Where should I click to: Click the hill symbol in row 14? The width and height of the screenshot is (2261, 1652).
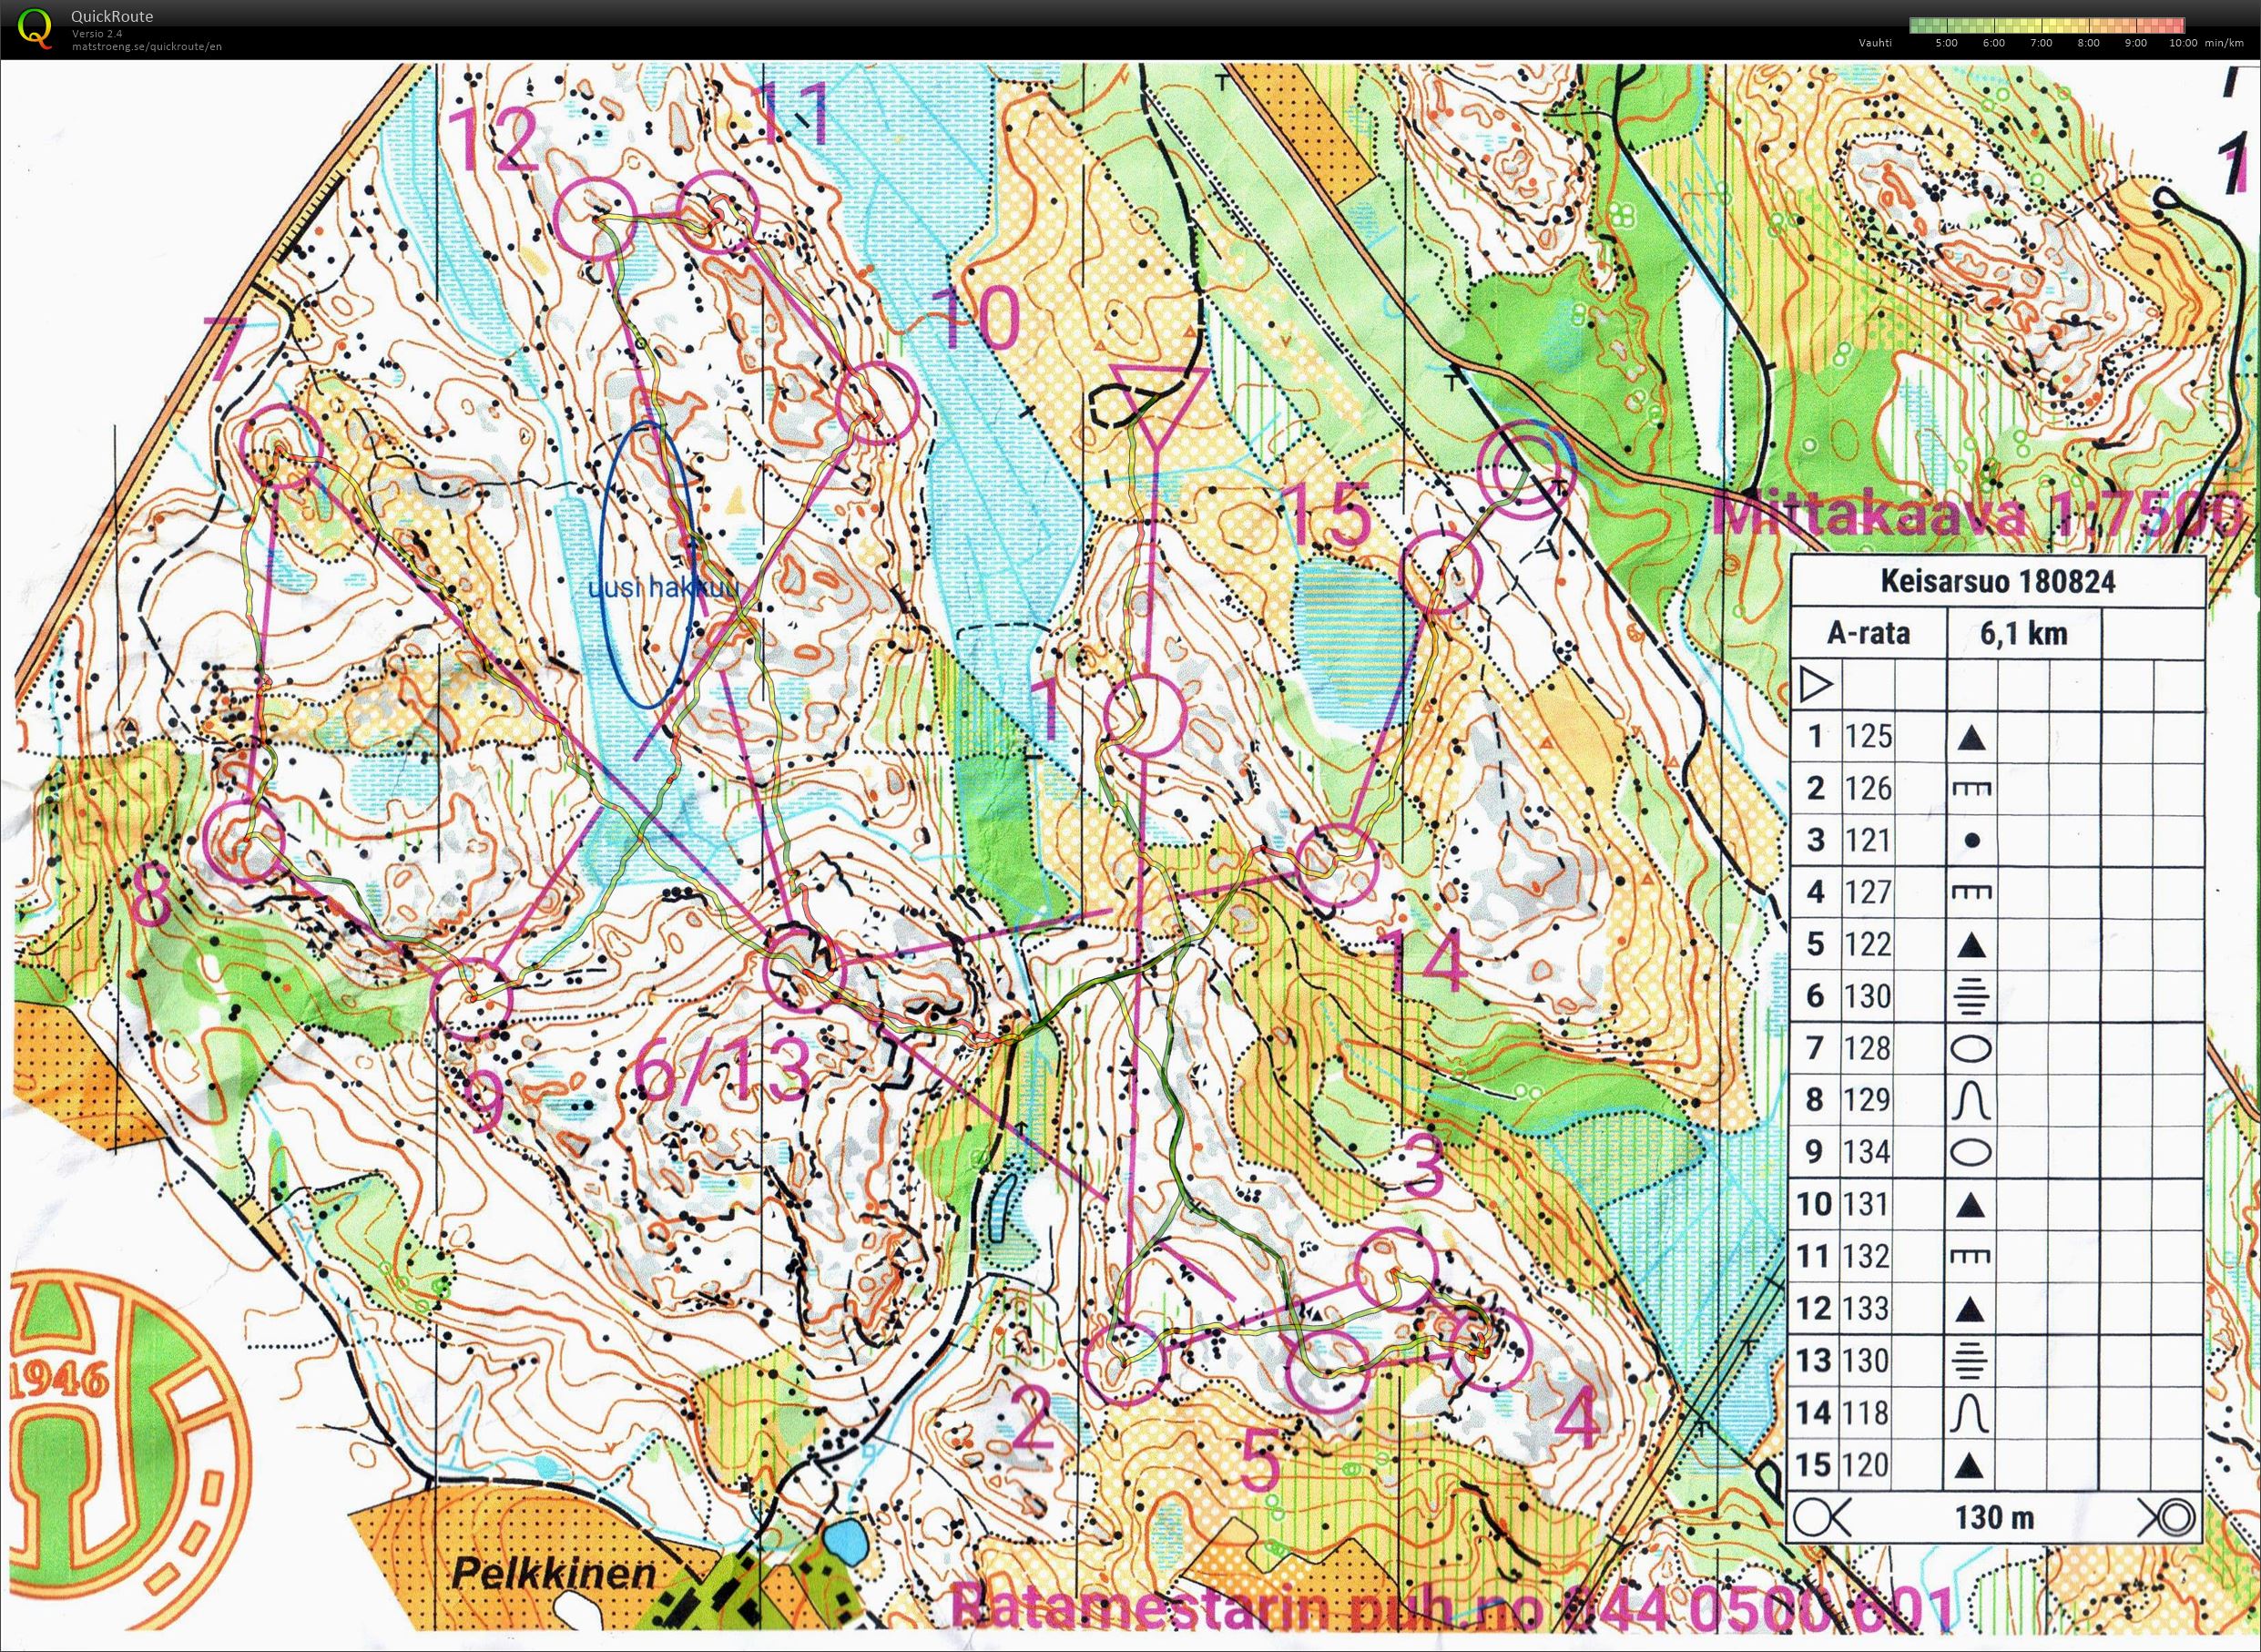1971,1413
